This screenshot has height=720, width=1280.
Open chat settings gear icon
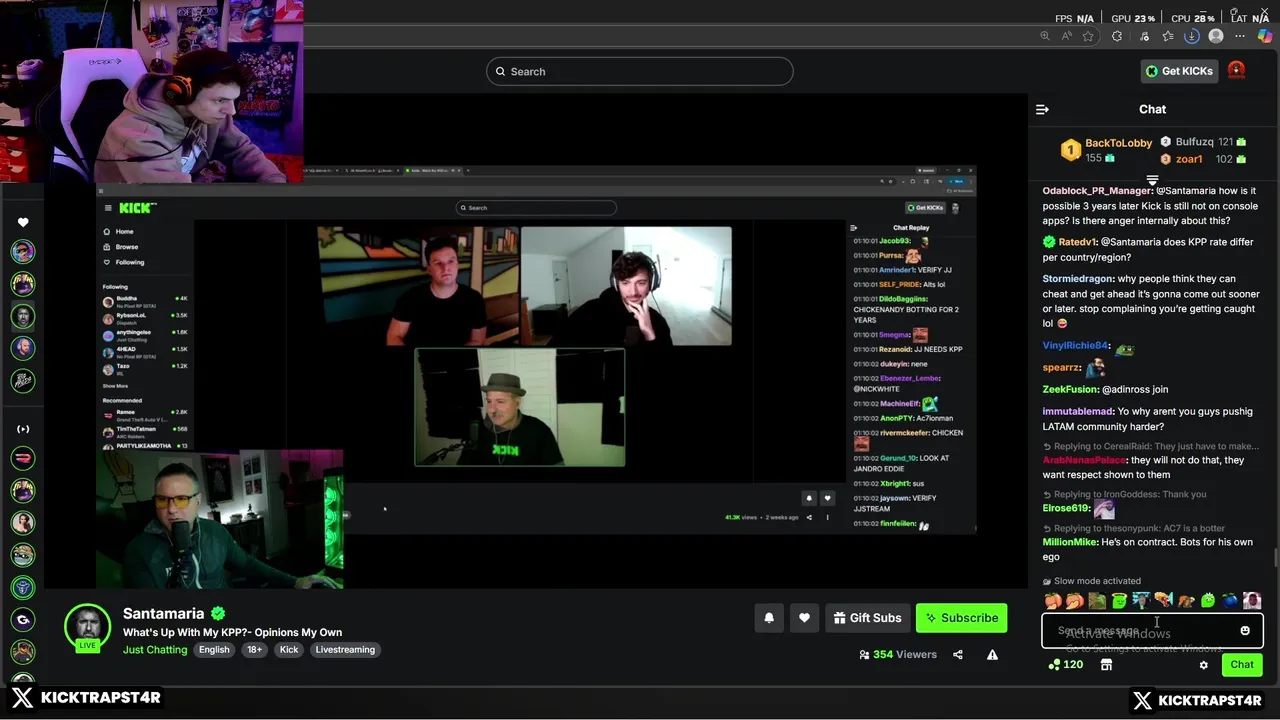click(x=1204, y=665)
